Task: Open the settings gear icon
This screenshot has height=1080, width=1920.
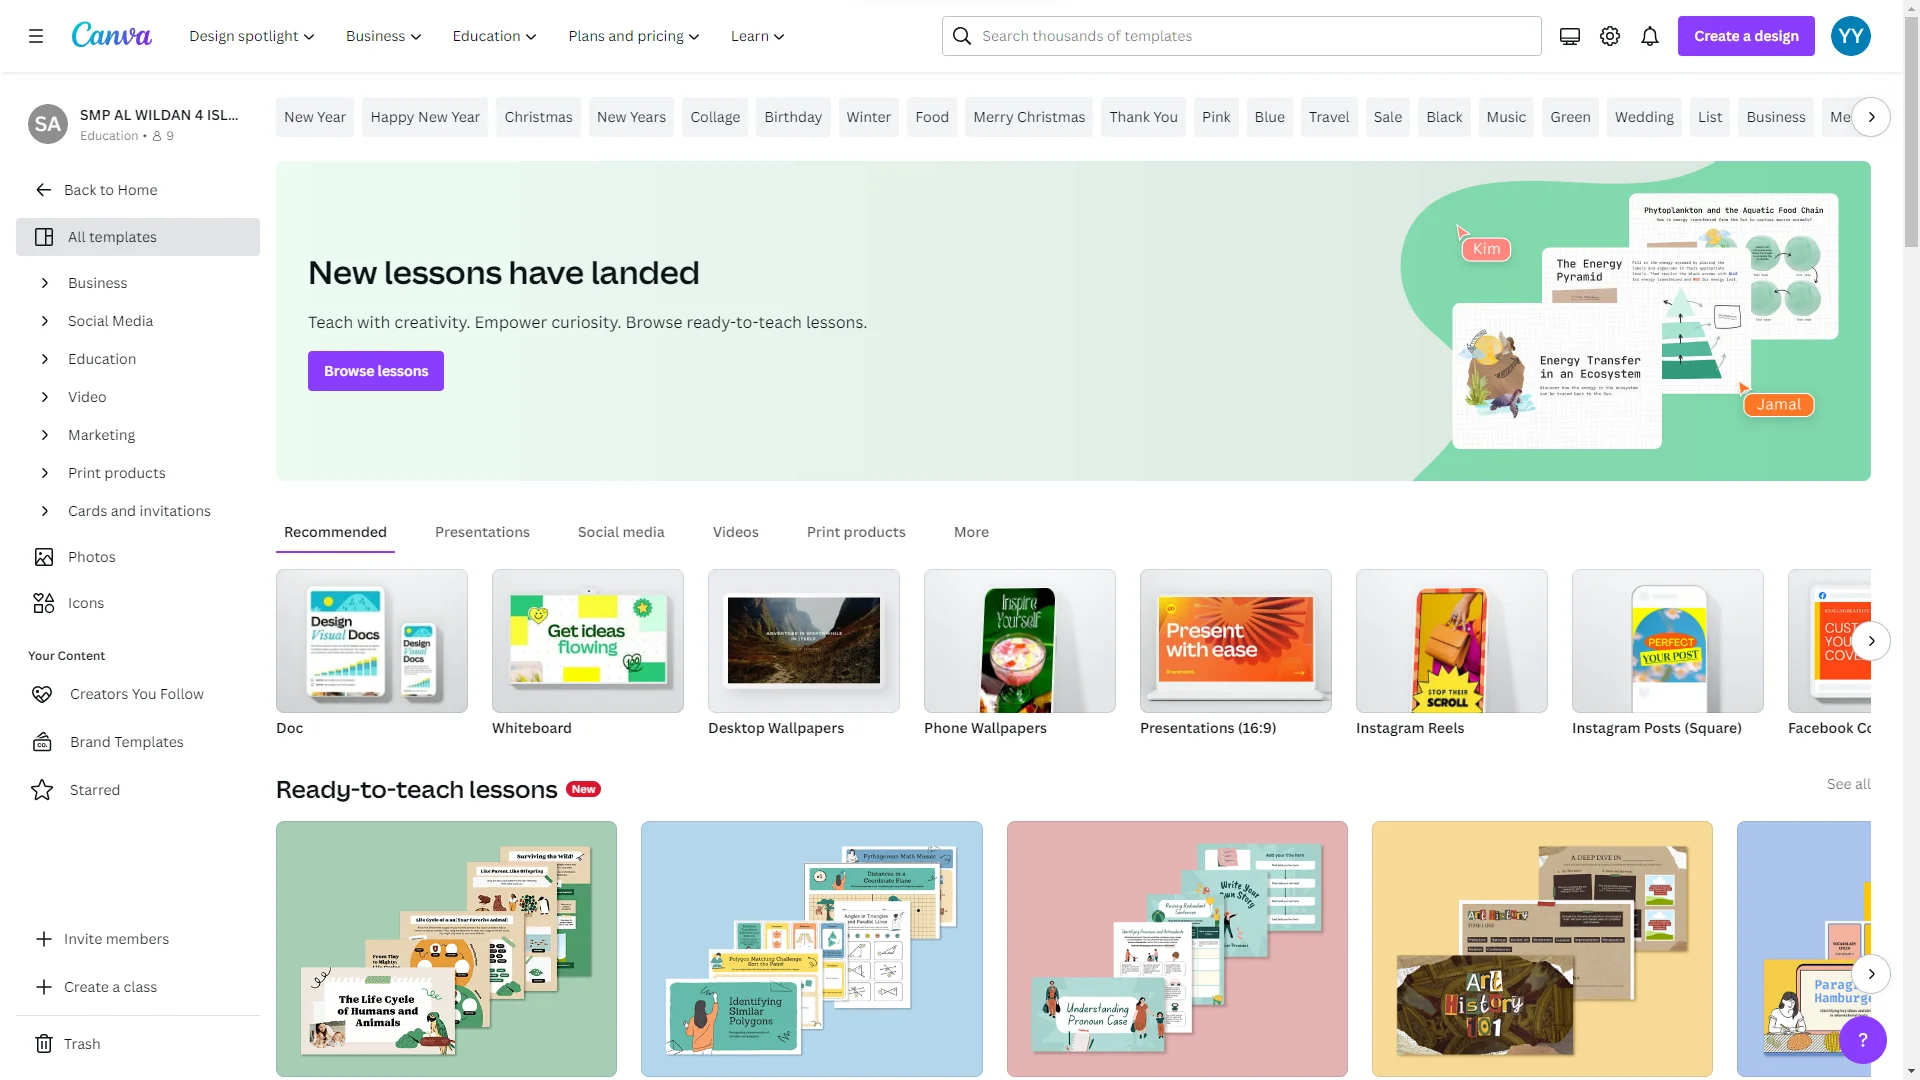Action: click(1610, 36)
